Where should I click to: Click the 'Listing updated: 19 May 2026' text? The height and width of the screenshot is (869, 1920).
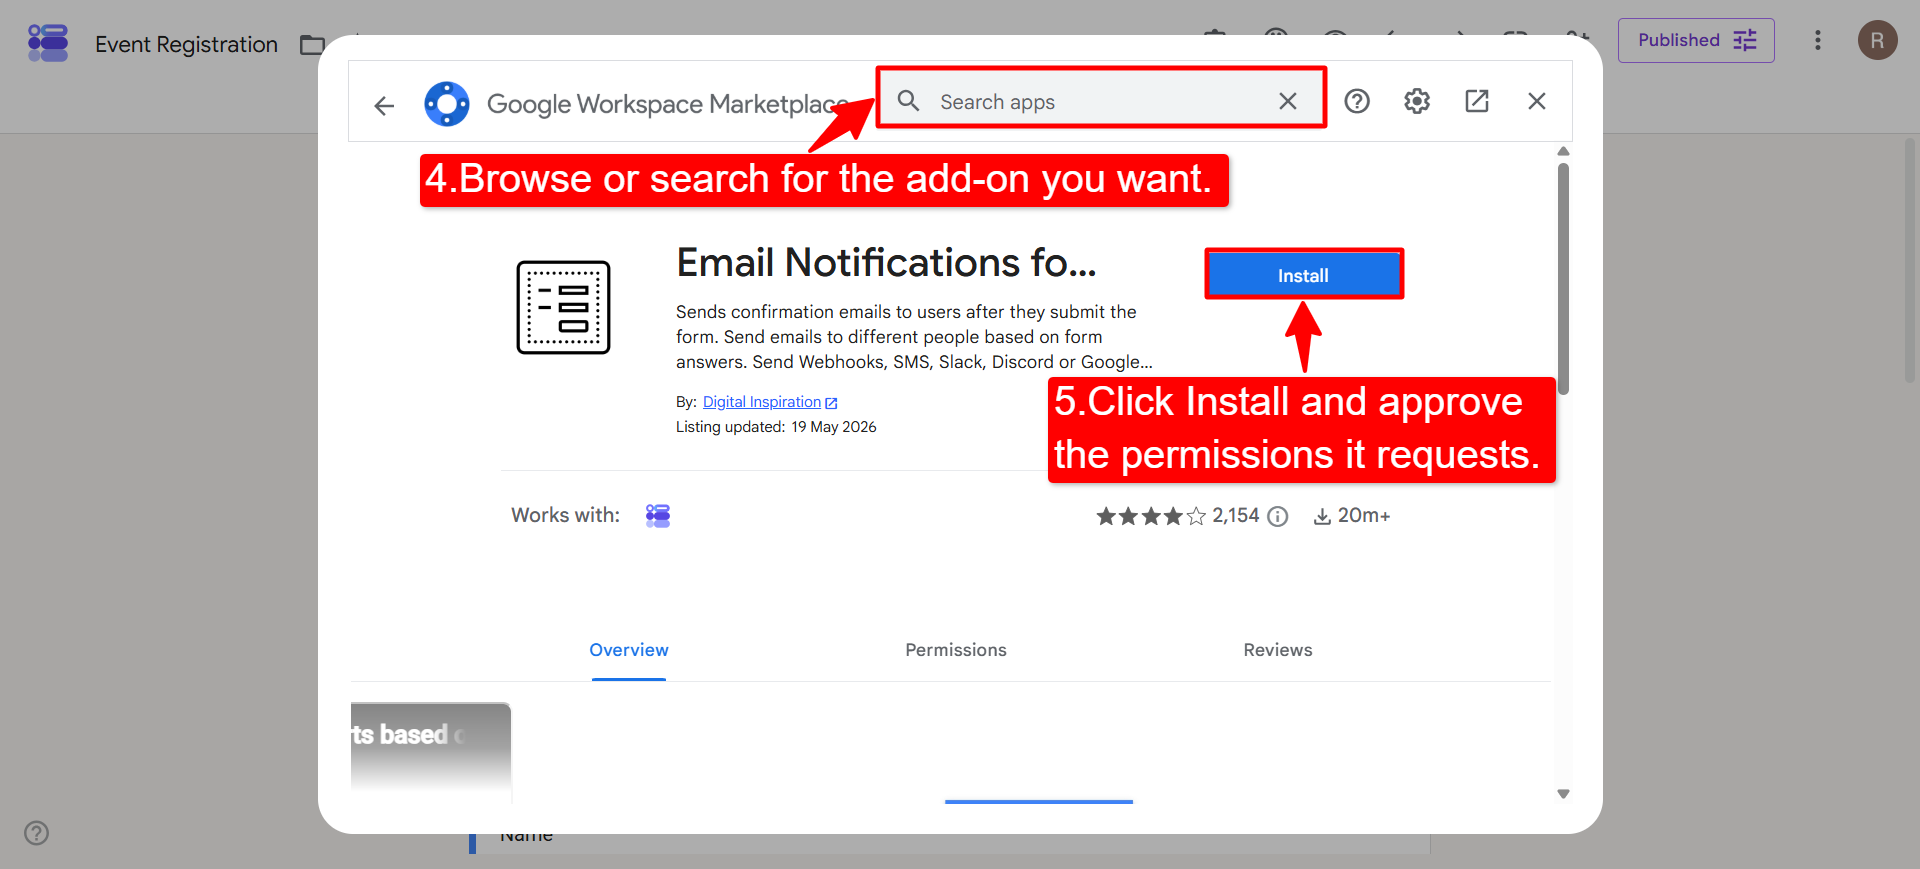point(776,427)
